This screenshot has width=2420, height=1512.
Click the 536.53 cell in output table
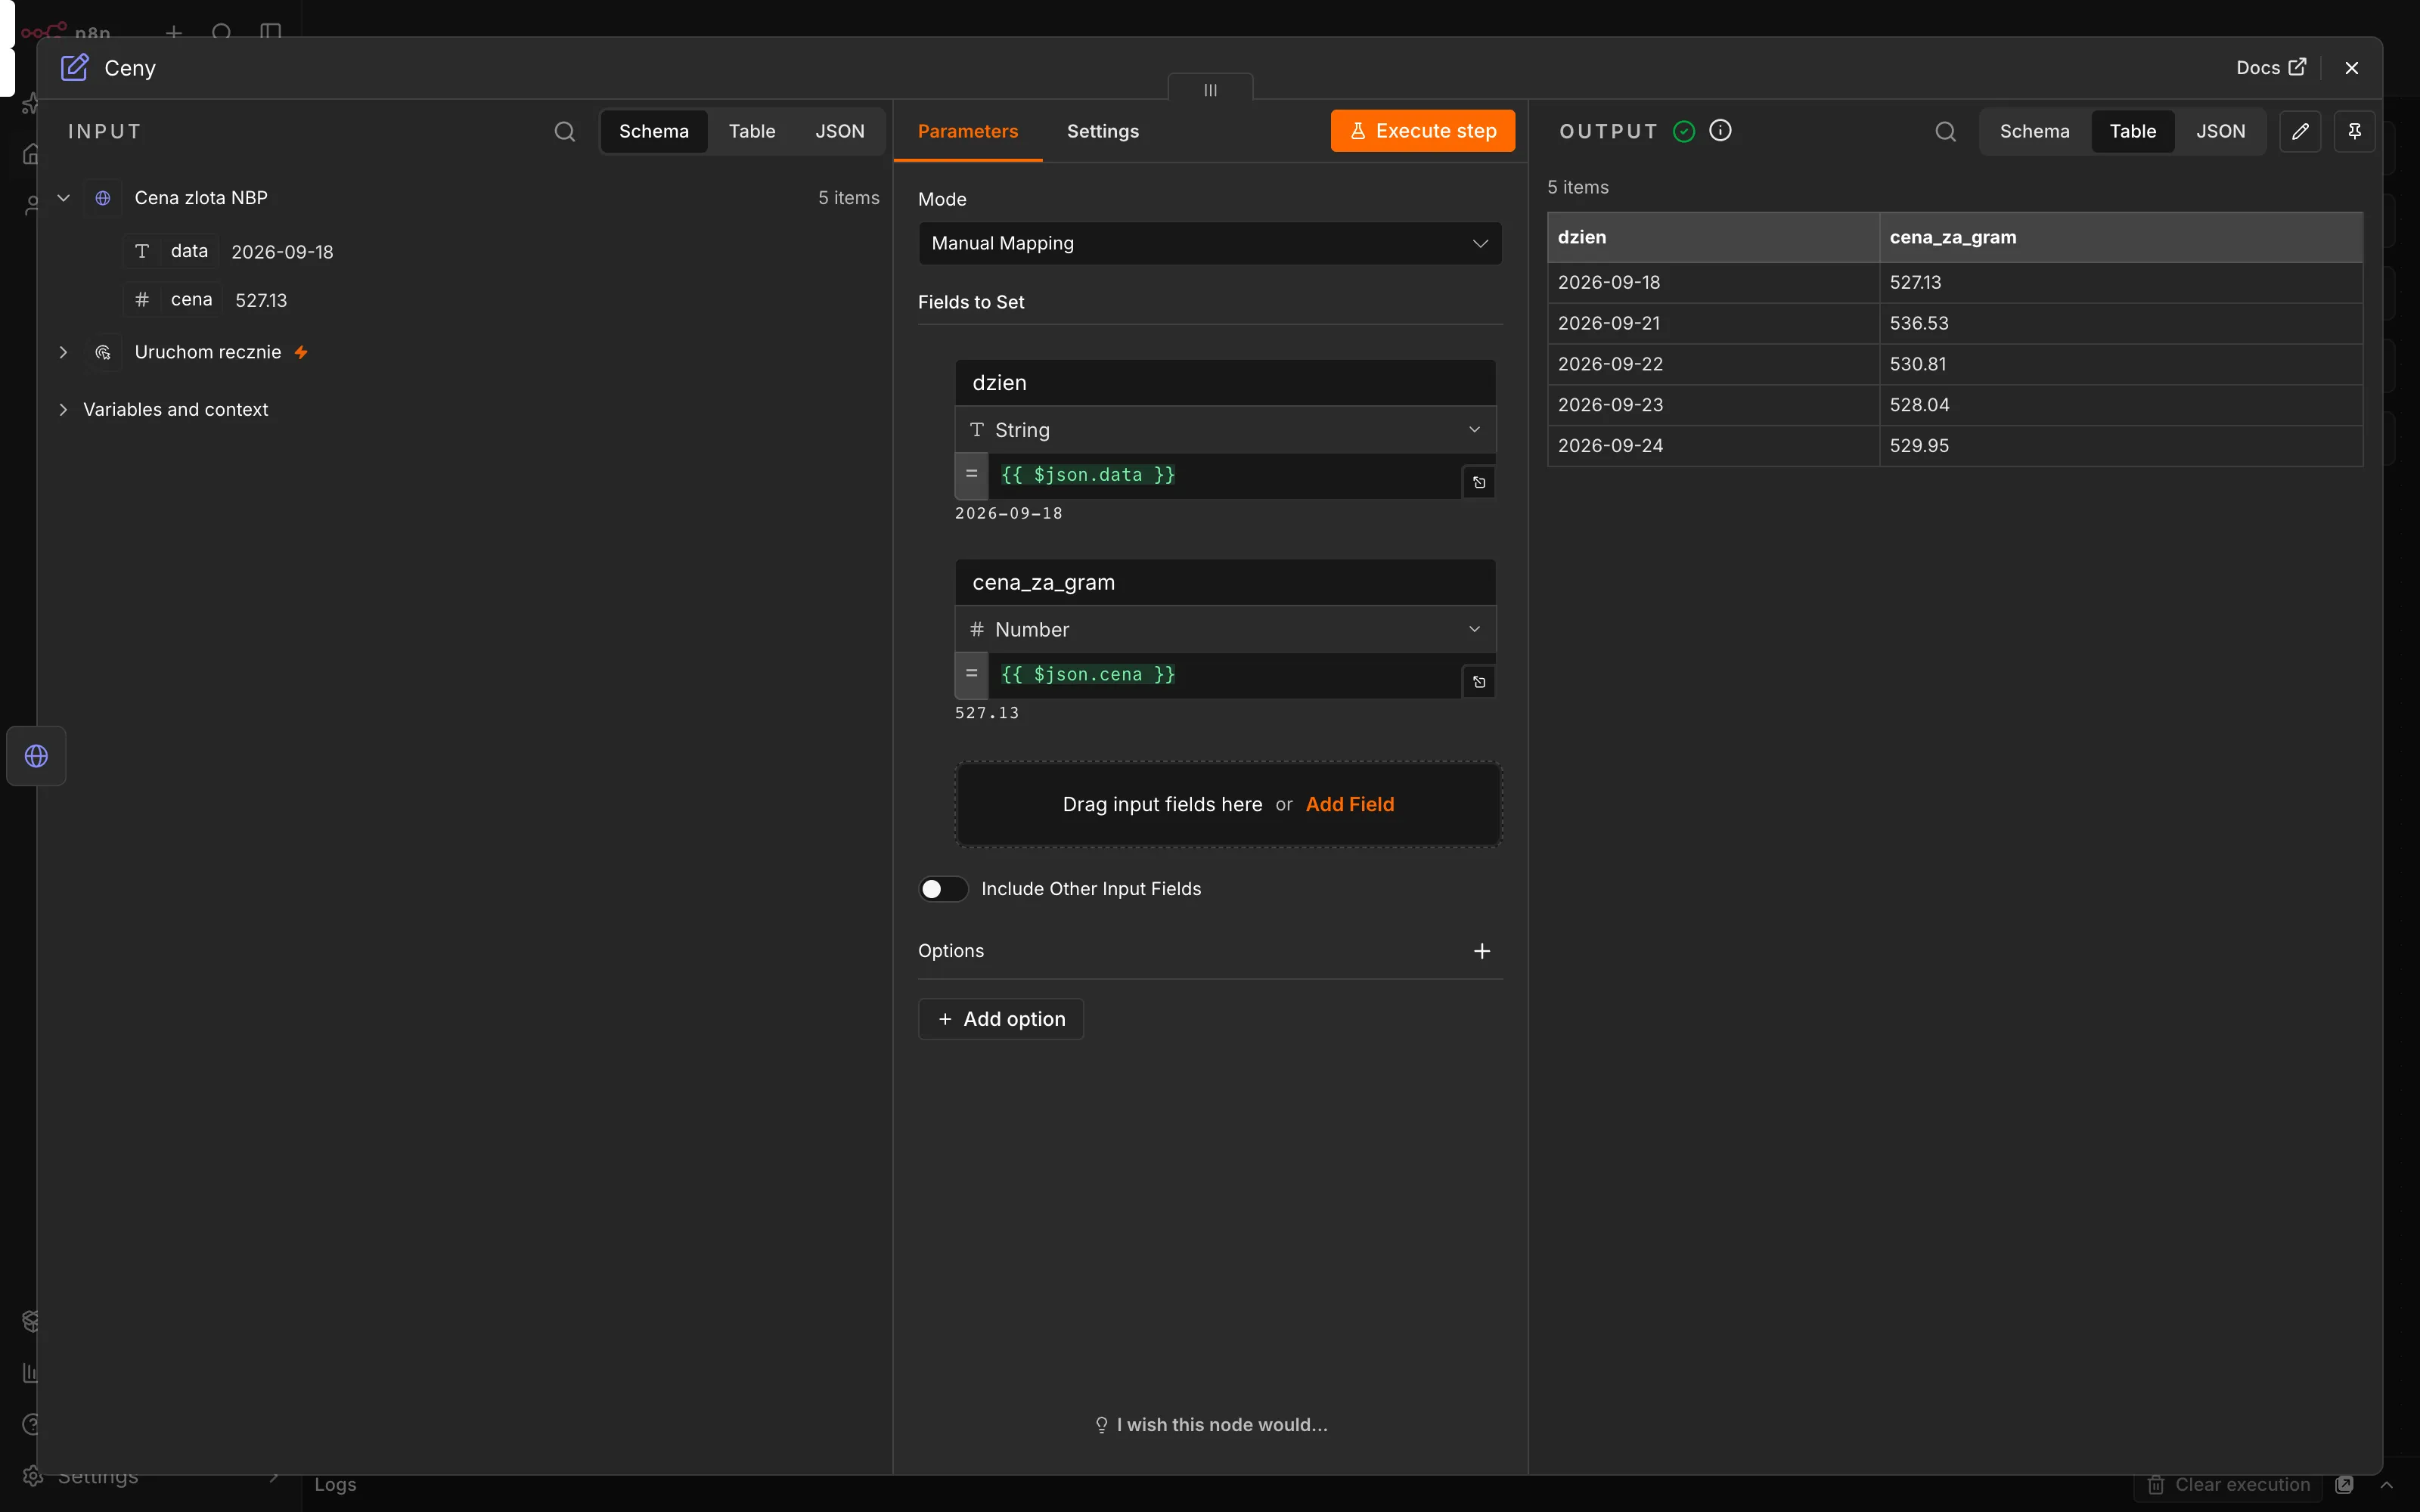point(2120,323)
